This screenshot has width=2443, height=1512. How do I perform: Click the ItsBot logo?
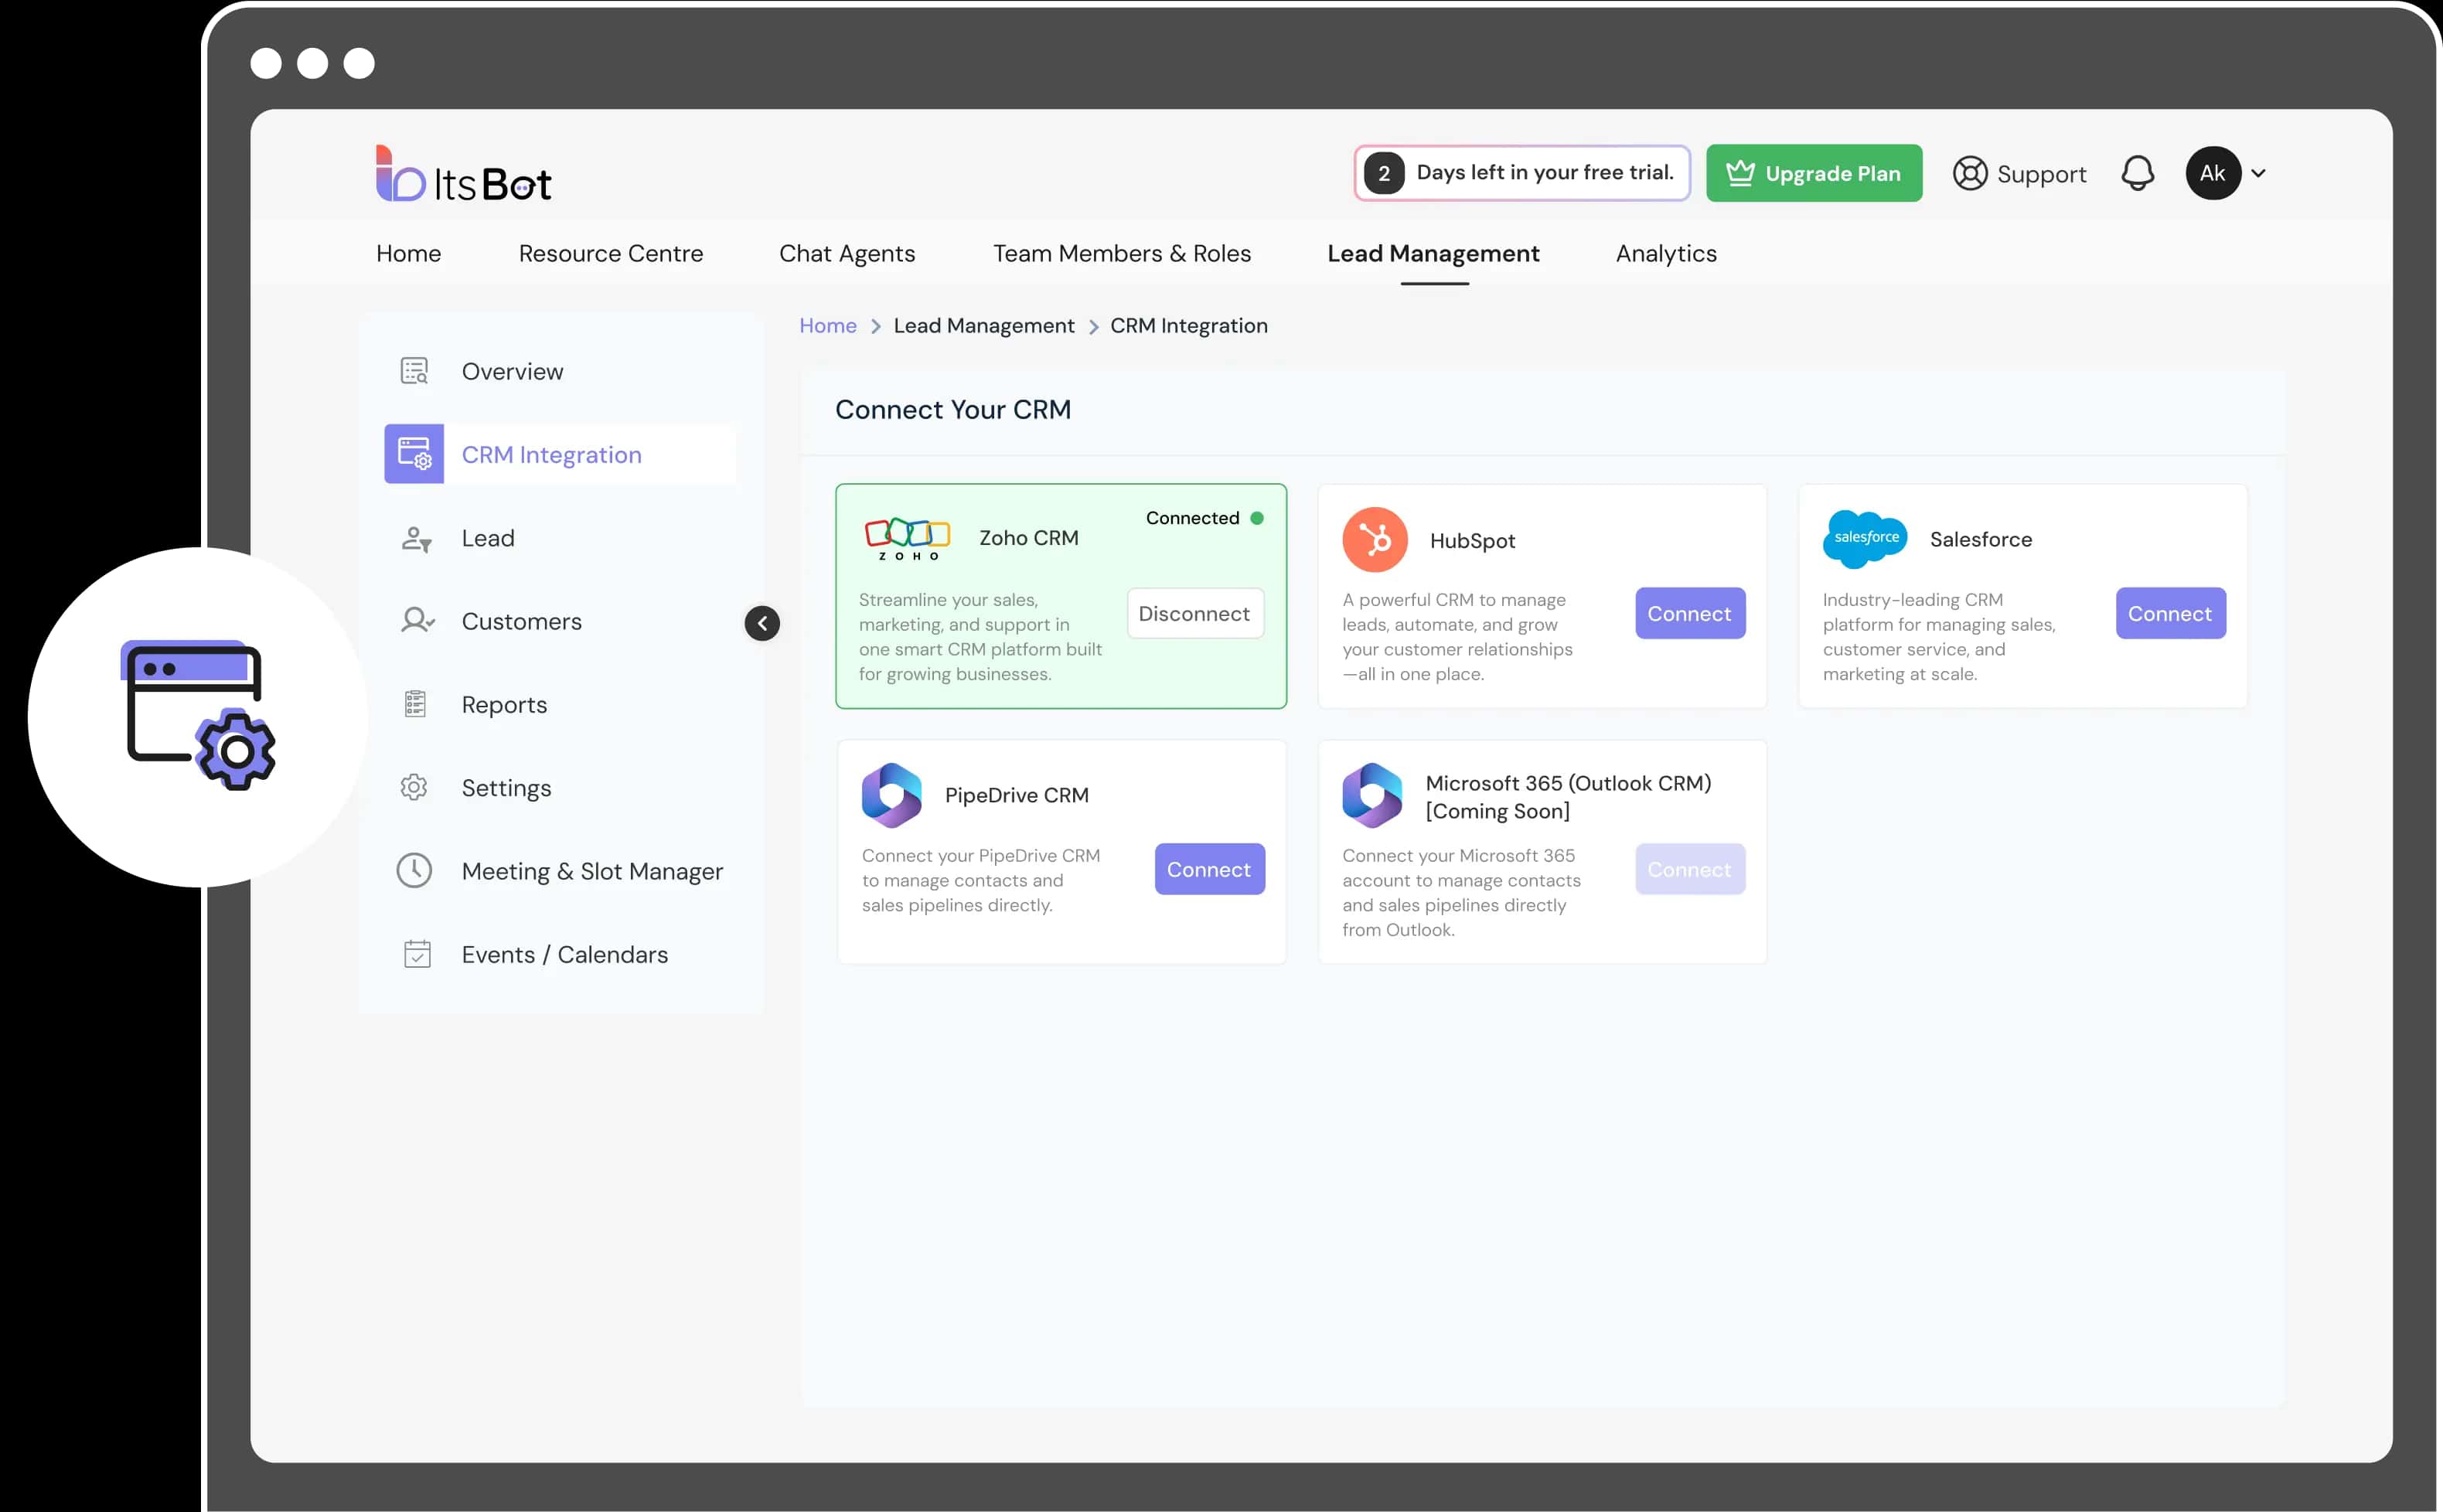[x=463, y=175]
